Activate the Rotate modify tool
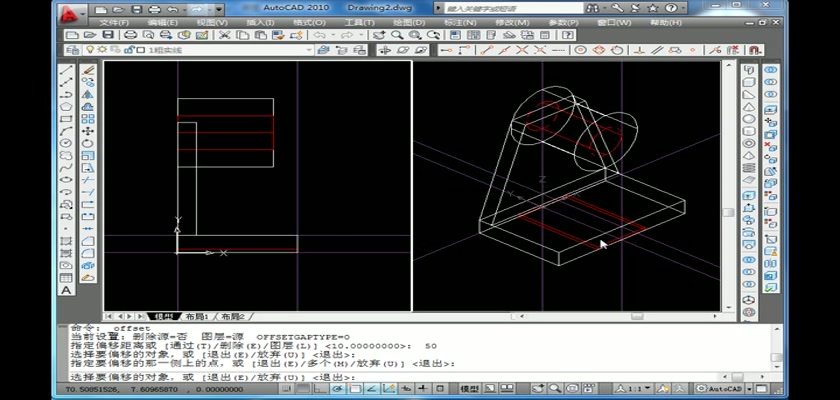The width and height of the screenshot is (840, 400). click(88, 143)
